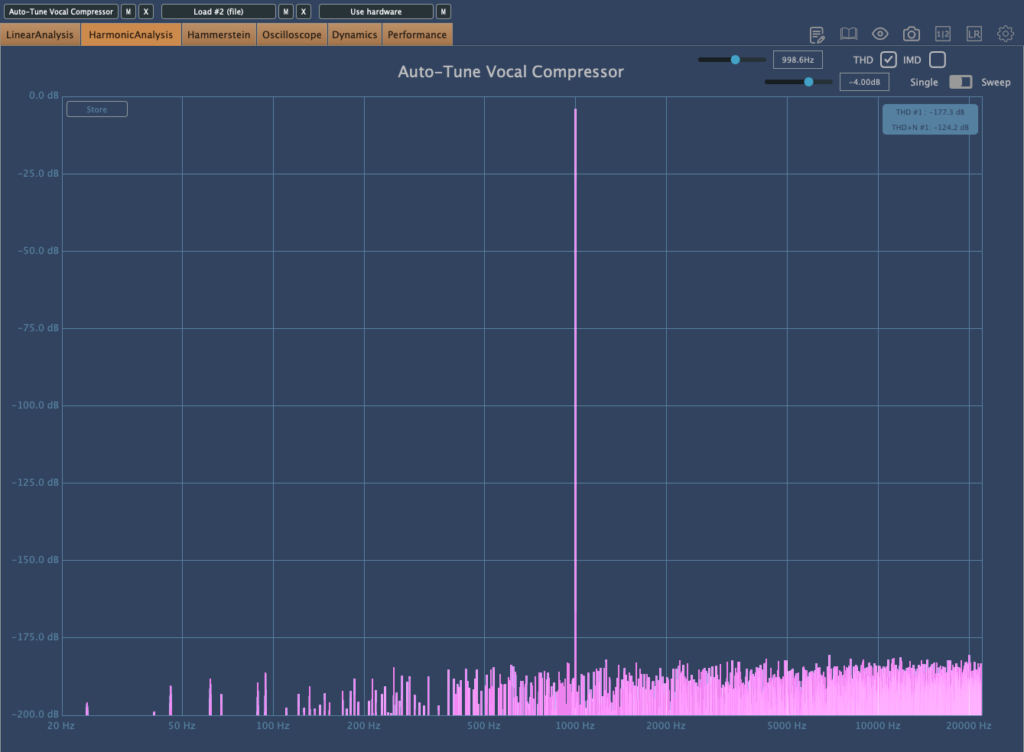Screen dimensions: 1024x752
Task: Click the Sweep label
Action: 995,82
